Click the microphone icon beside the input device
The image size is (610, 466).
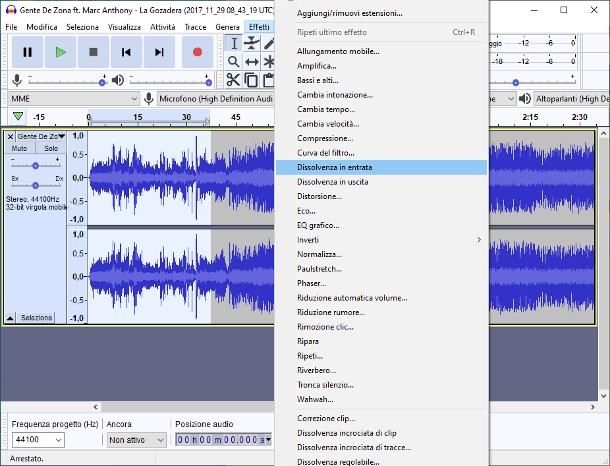148,99
